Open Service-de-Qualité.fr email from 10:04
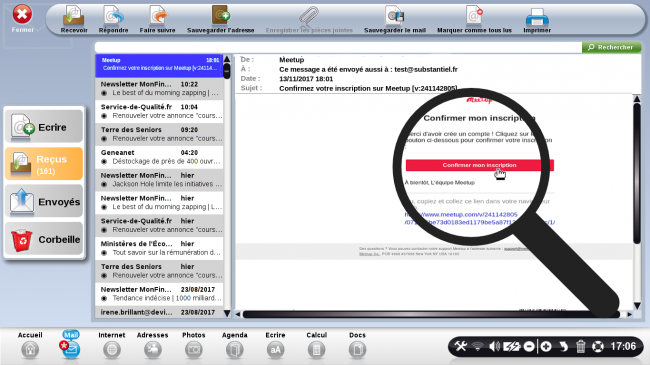This screenshot has width=650, height=365. (x=159, y=111)
